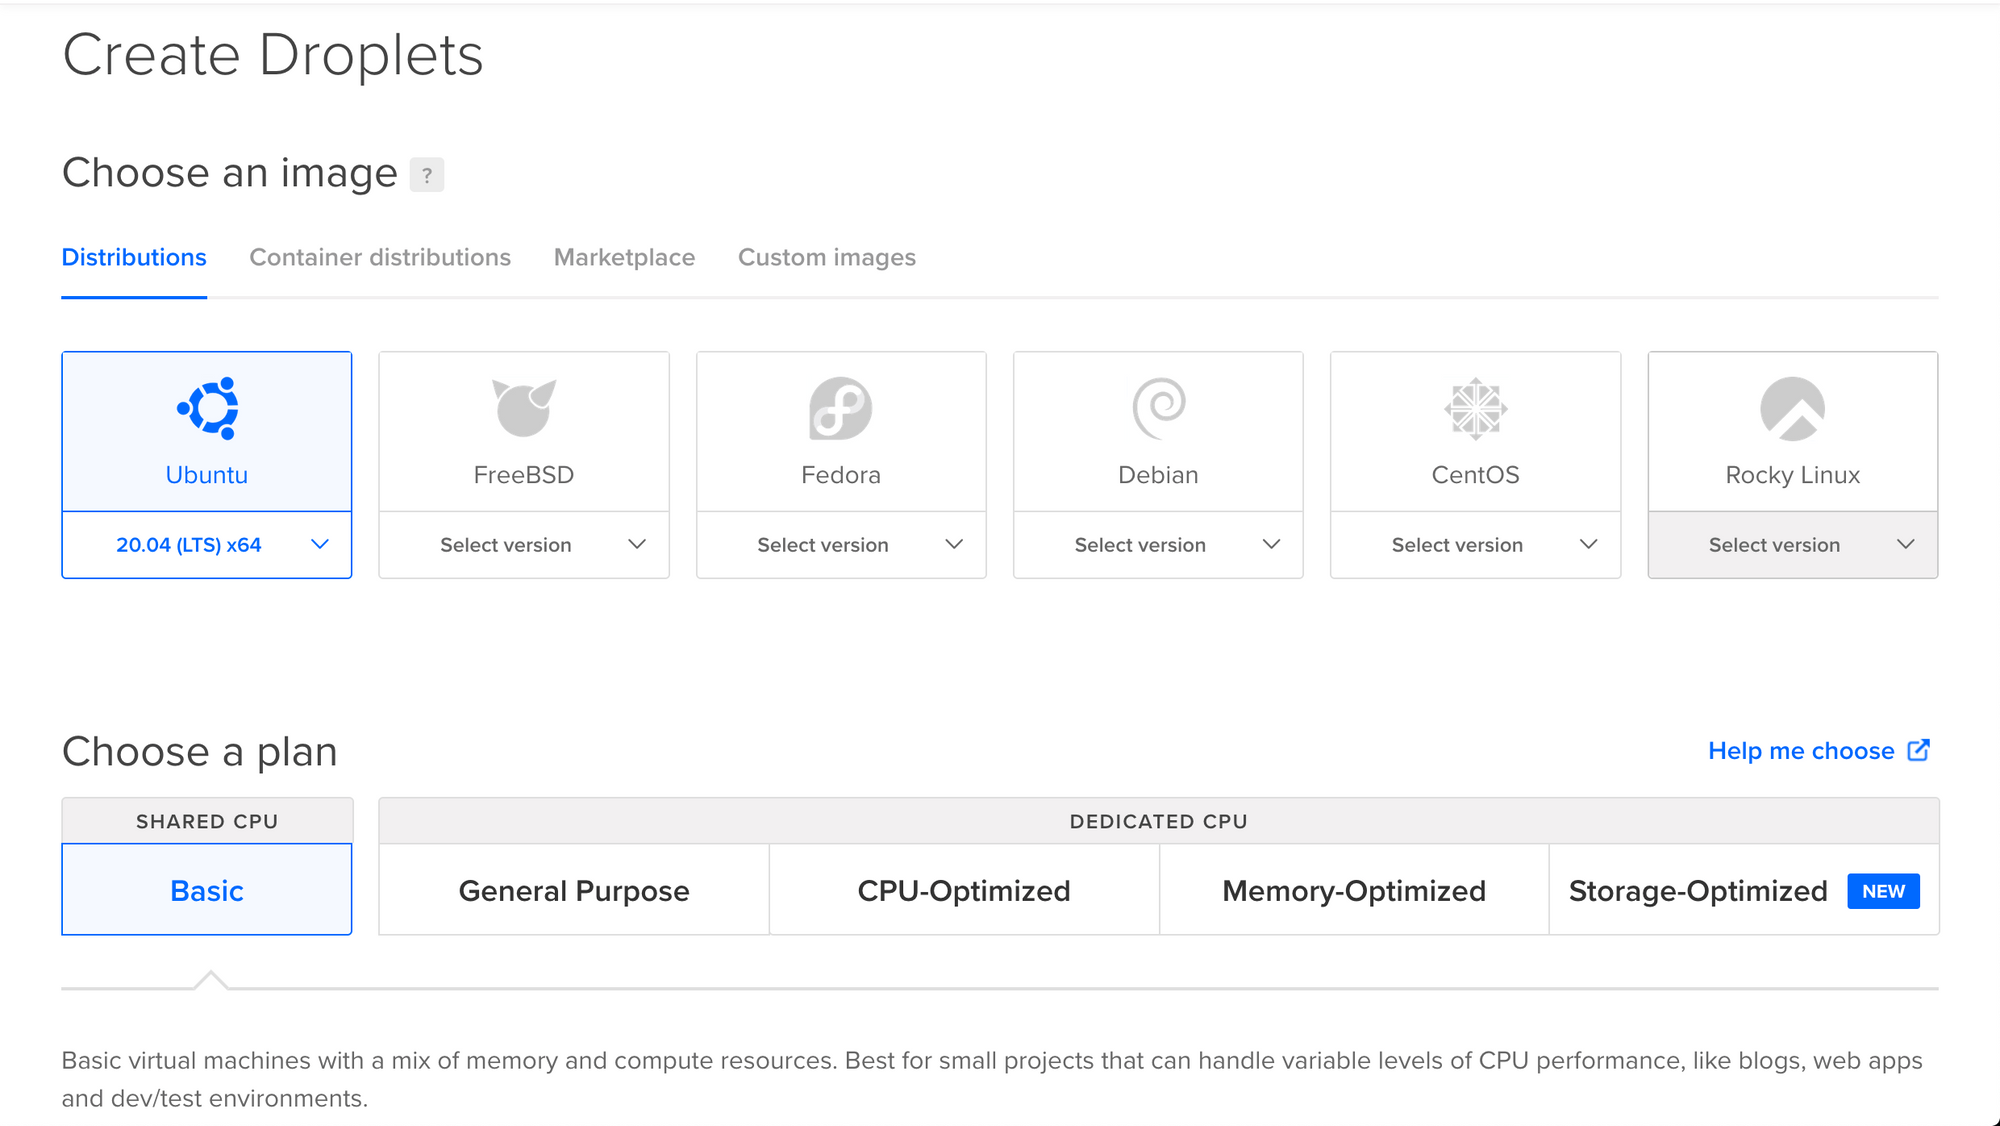Choose the General Purpose plan
The width and height of the screenshot is (2000, 1126).
coord(574,890)
